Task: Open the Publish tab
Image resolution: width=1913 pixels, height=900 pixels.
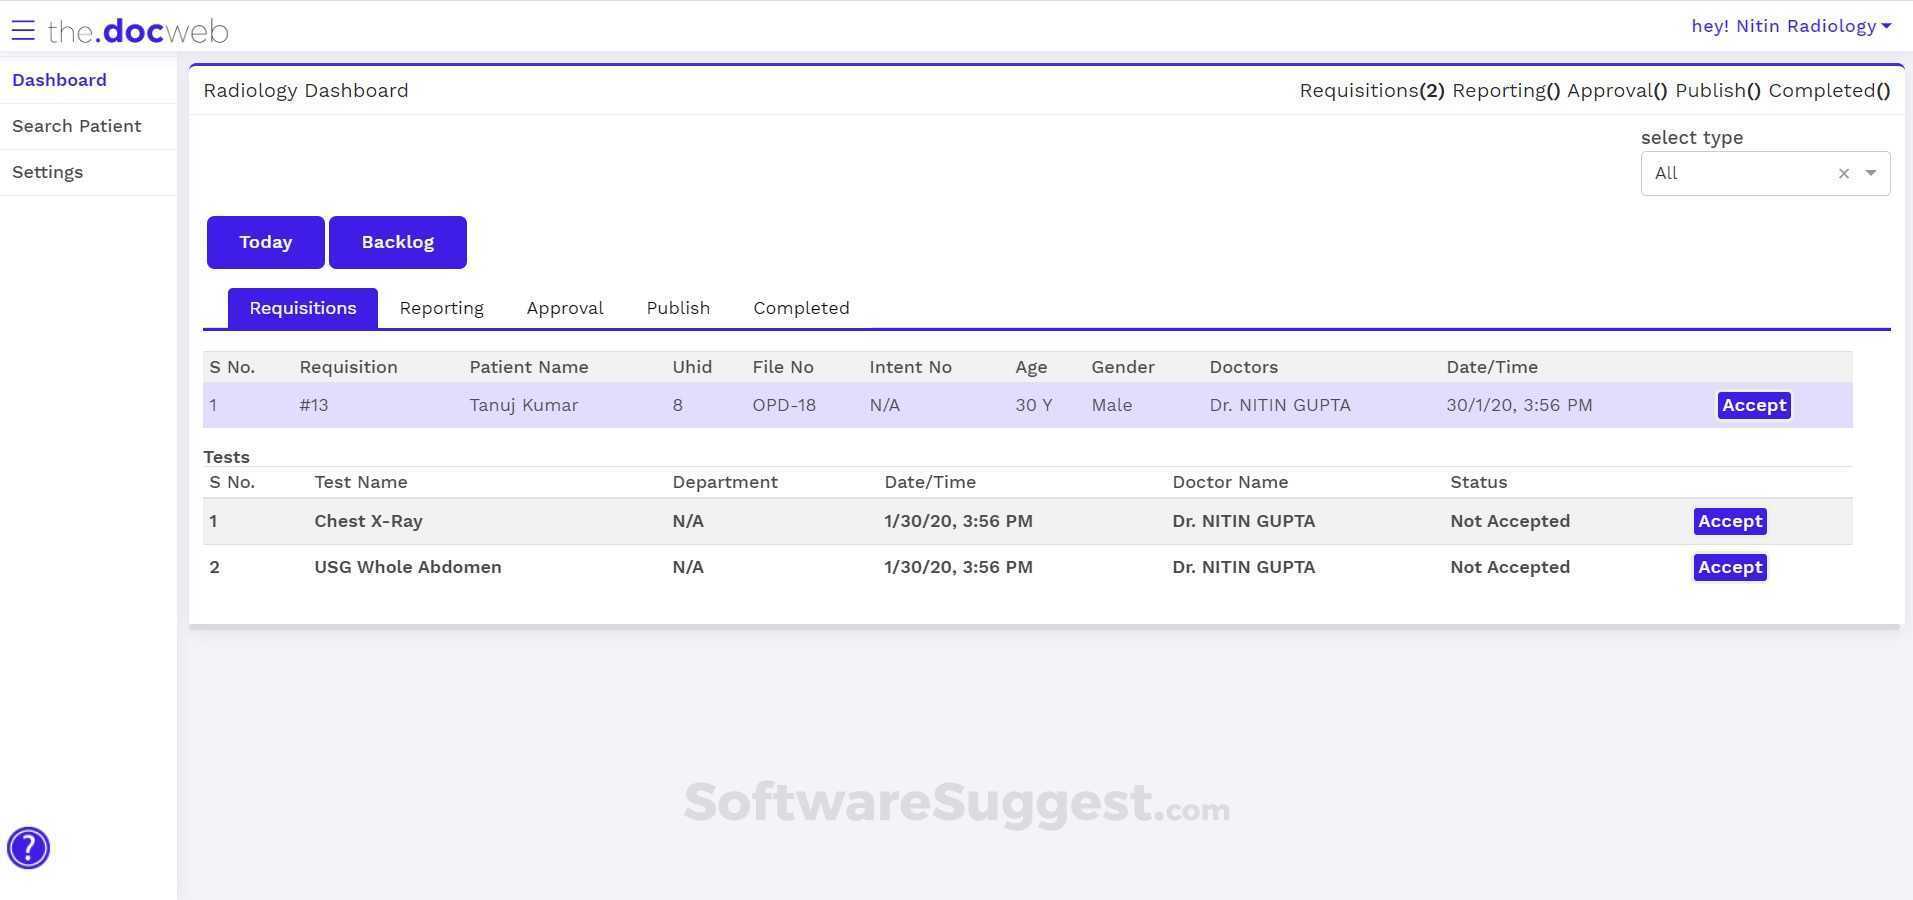Action: tap(678, 308)
